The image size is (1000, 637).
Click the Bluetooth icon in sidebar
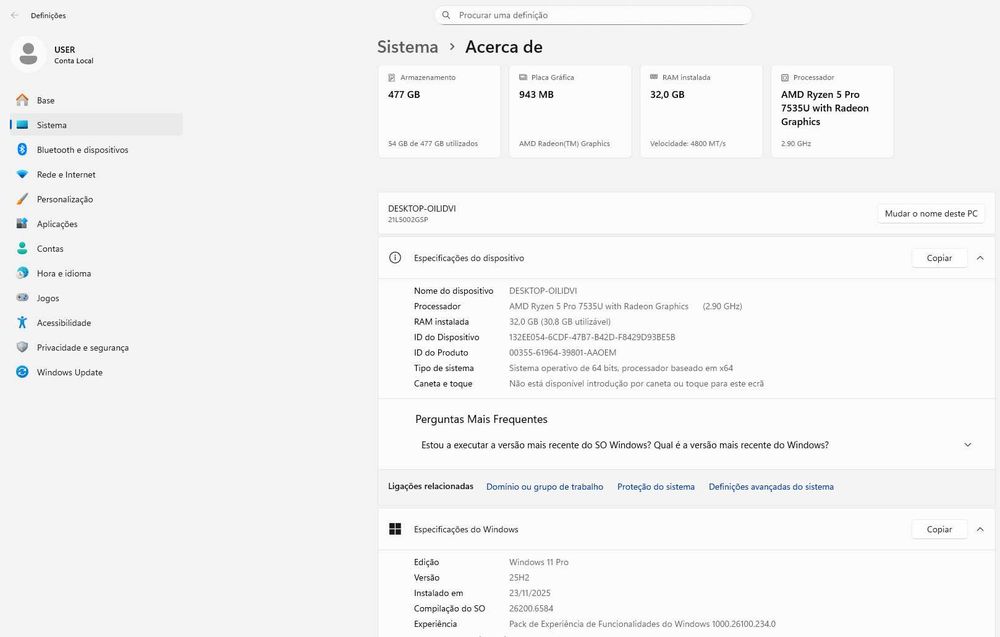(x=22, y=149)
